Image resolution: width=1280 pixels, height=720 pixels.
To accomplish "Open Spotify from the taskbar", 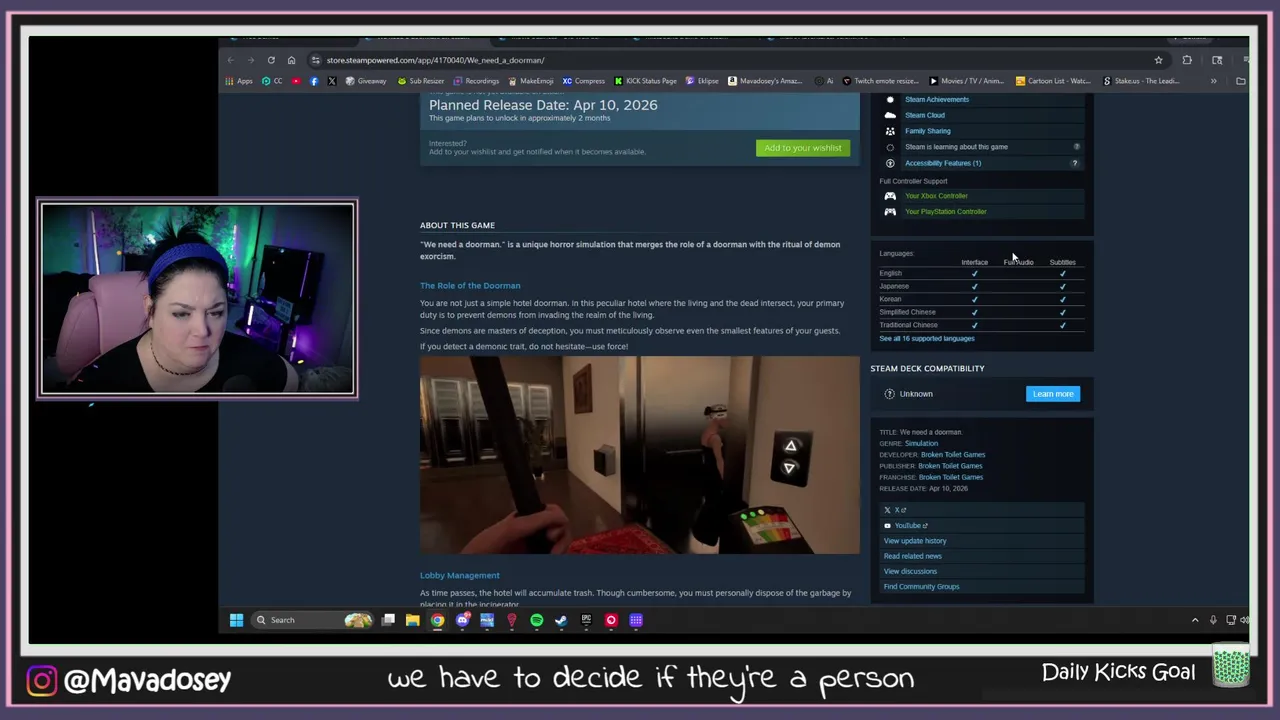I will pos(536,620).
